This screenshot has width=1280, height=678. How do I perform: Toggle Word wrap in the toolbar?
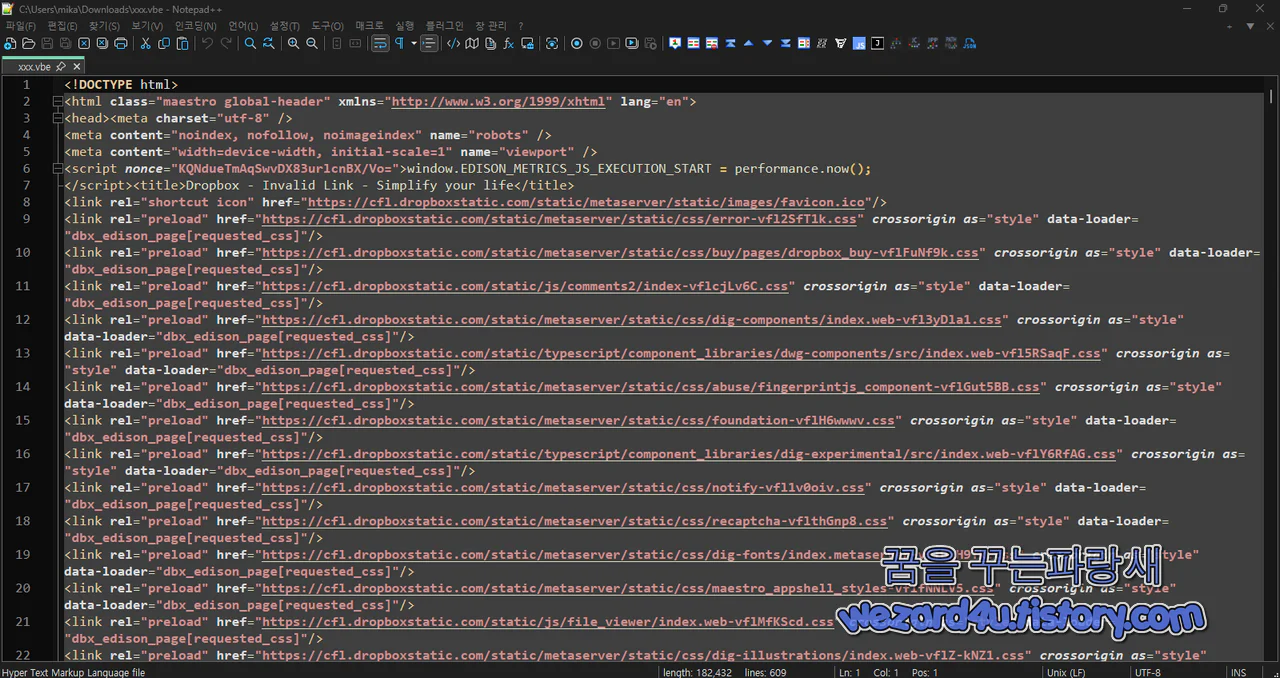coord(380,44)
